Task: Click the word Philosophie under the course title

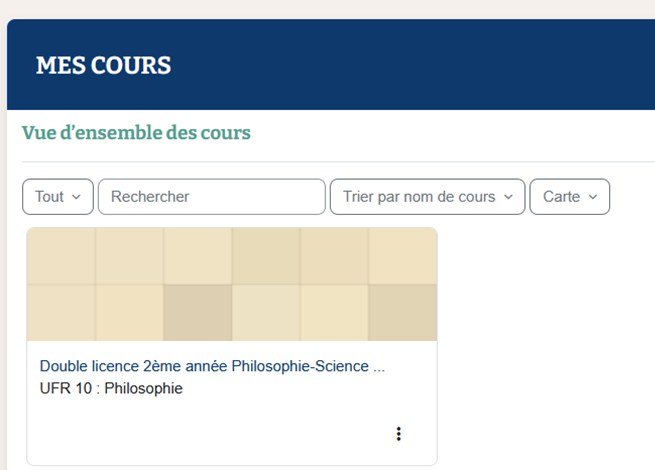Action: point(143,388)
